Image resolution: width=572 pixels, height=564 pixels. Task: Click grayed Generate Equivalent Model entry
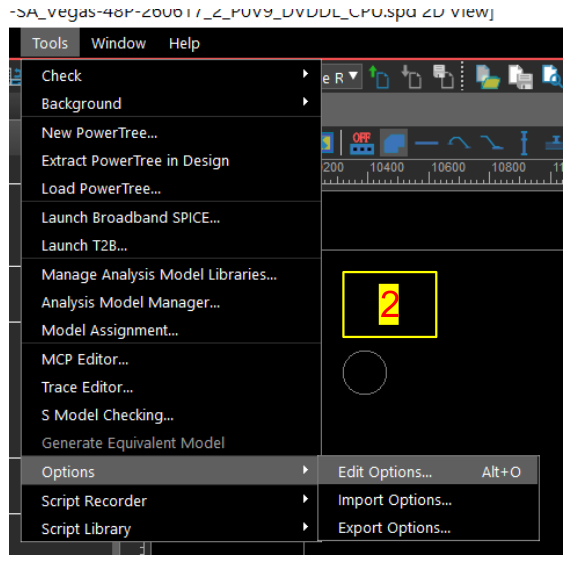click(x=171, y=443)
